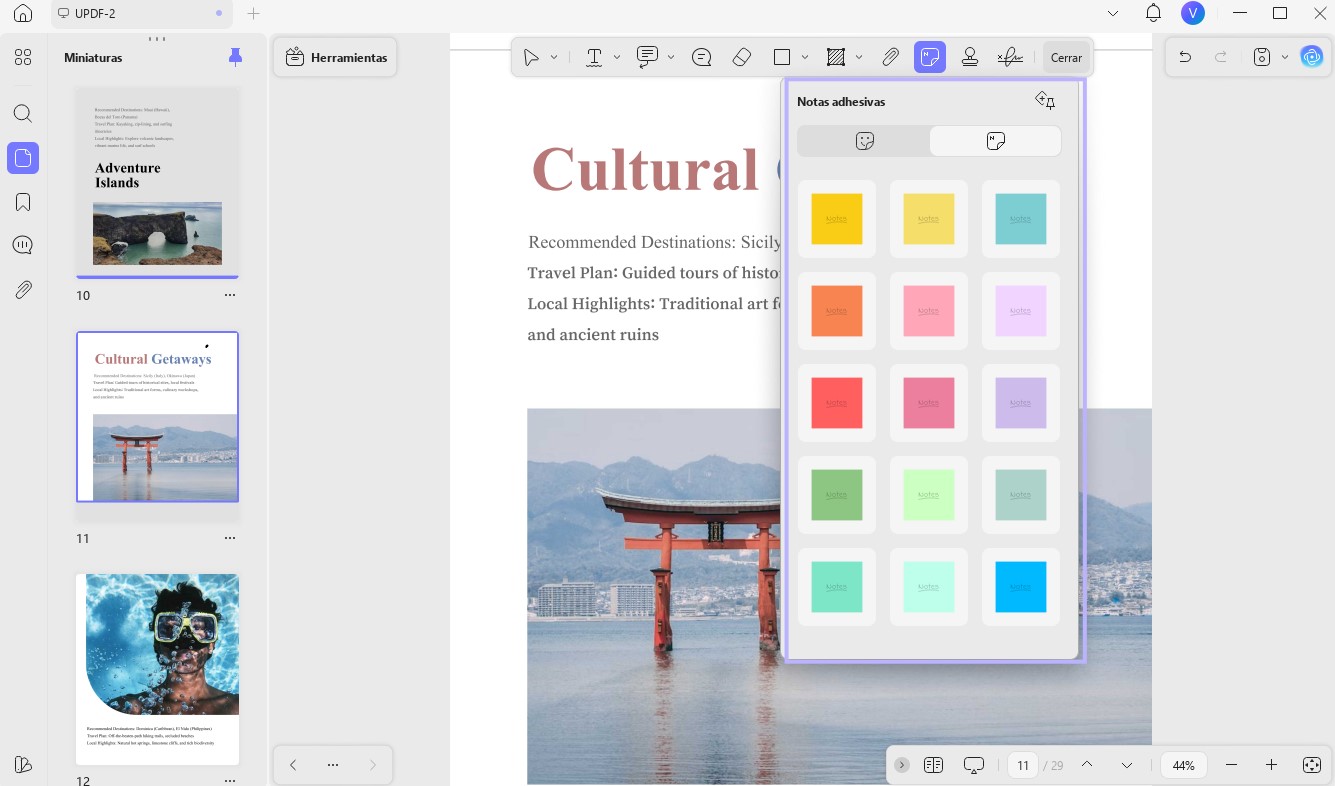This screenshot has height=786, width=1335.
Task: Open the search panel in left sidebar
Action: (23, 114)
